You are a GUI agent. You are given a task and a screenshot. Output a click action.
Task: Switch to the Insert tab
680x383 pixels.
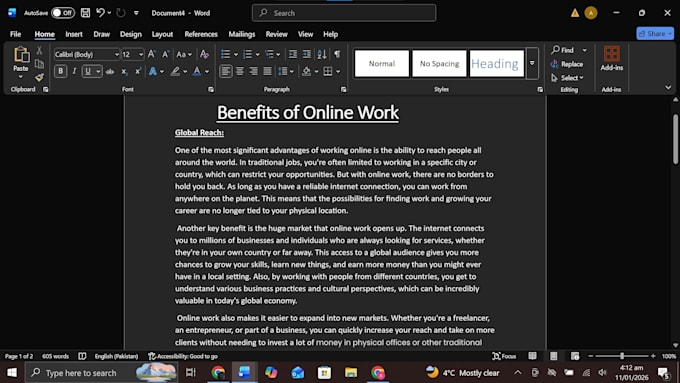(x=74, y=34)
